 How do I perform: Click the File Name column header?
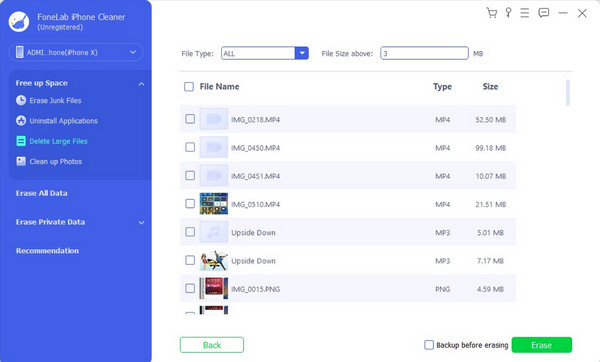coord(219,86)
